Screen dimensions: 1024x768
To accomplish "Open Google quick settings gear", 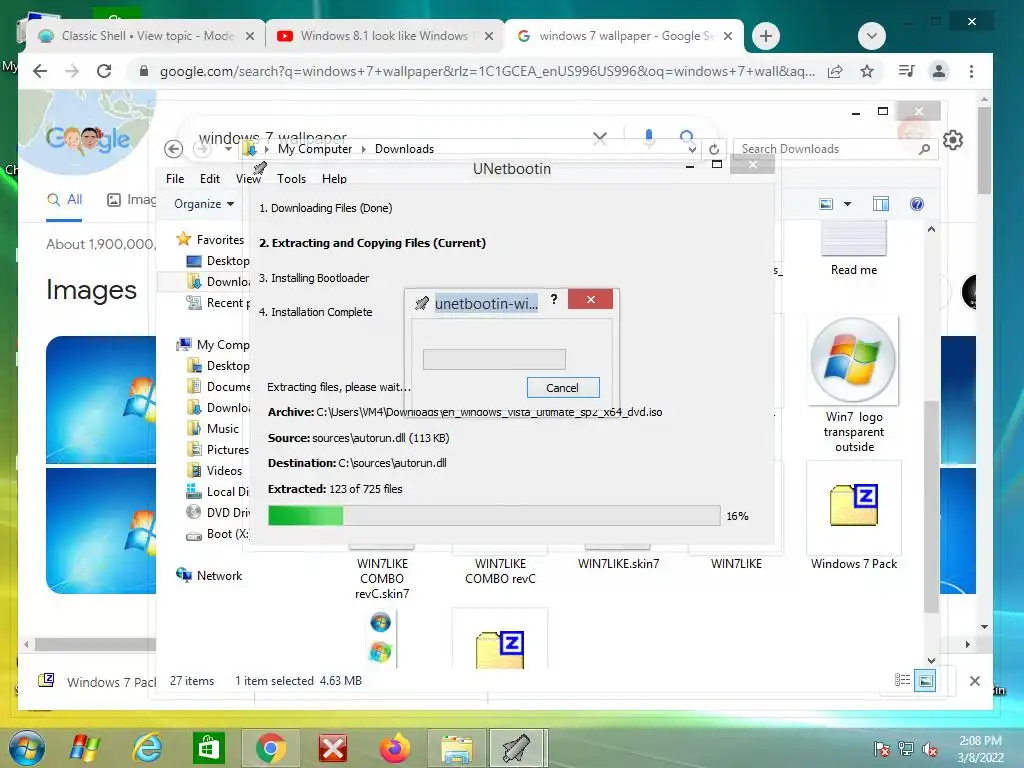I will click(x=953, y=140).
